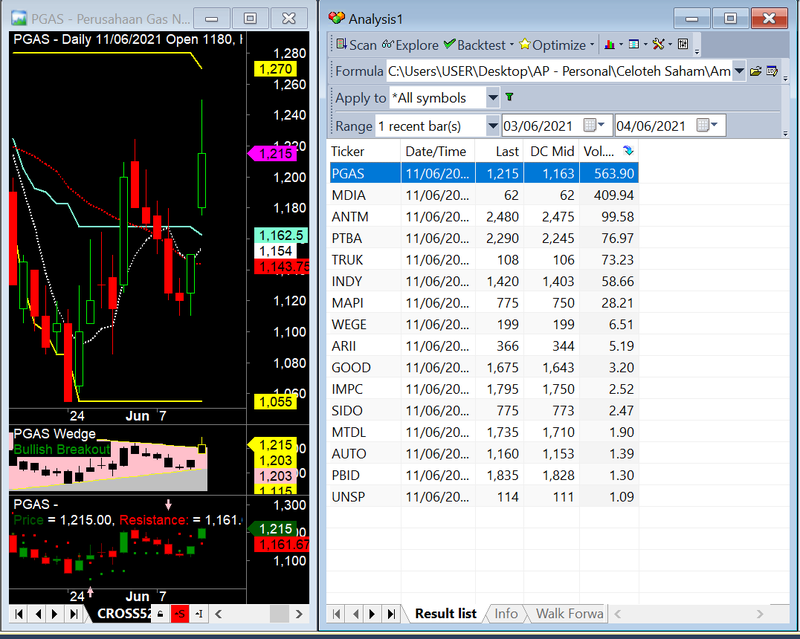Viewport: 800px width, 639px height.
Task: Click the view layout window icon
Action: point(634,44)
